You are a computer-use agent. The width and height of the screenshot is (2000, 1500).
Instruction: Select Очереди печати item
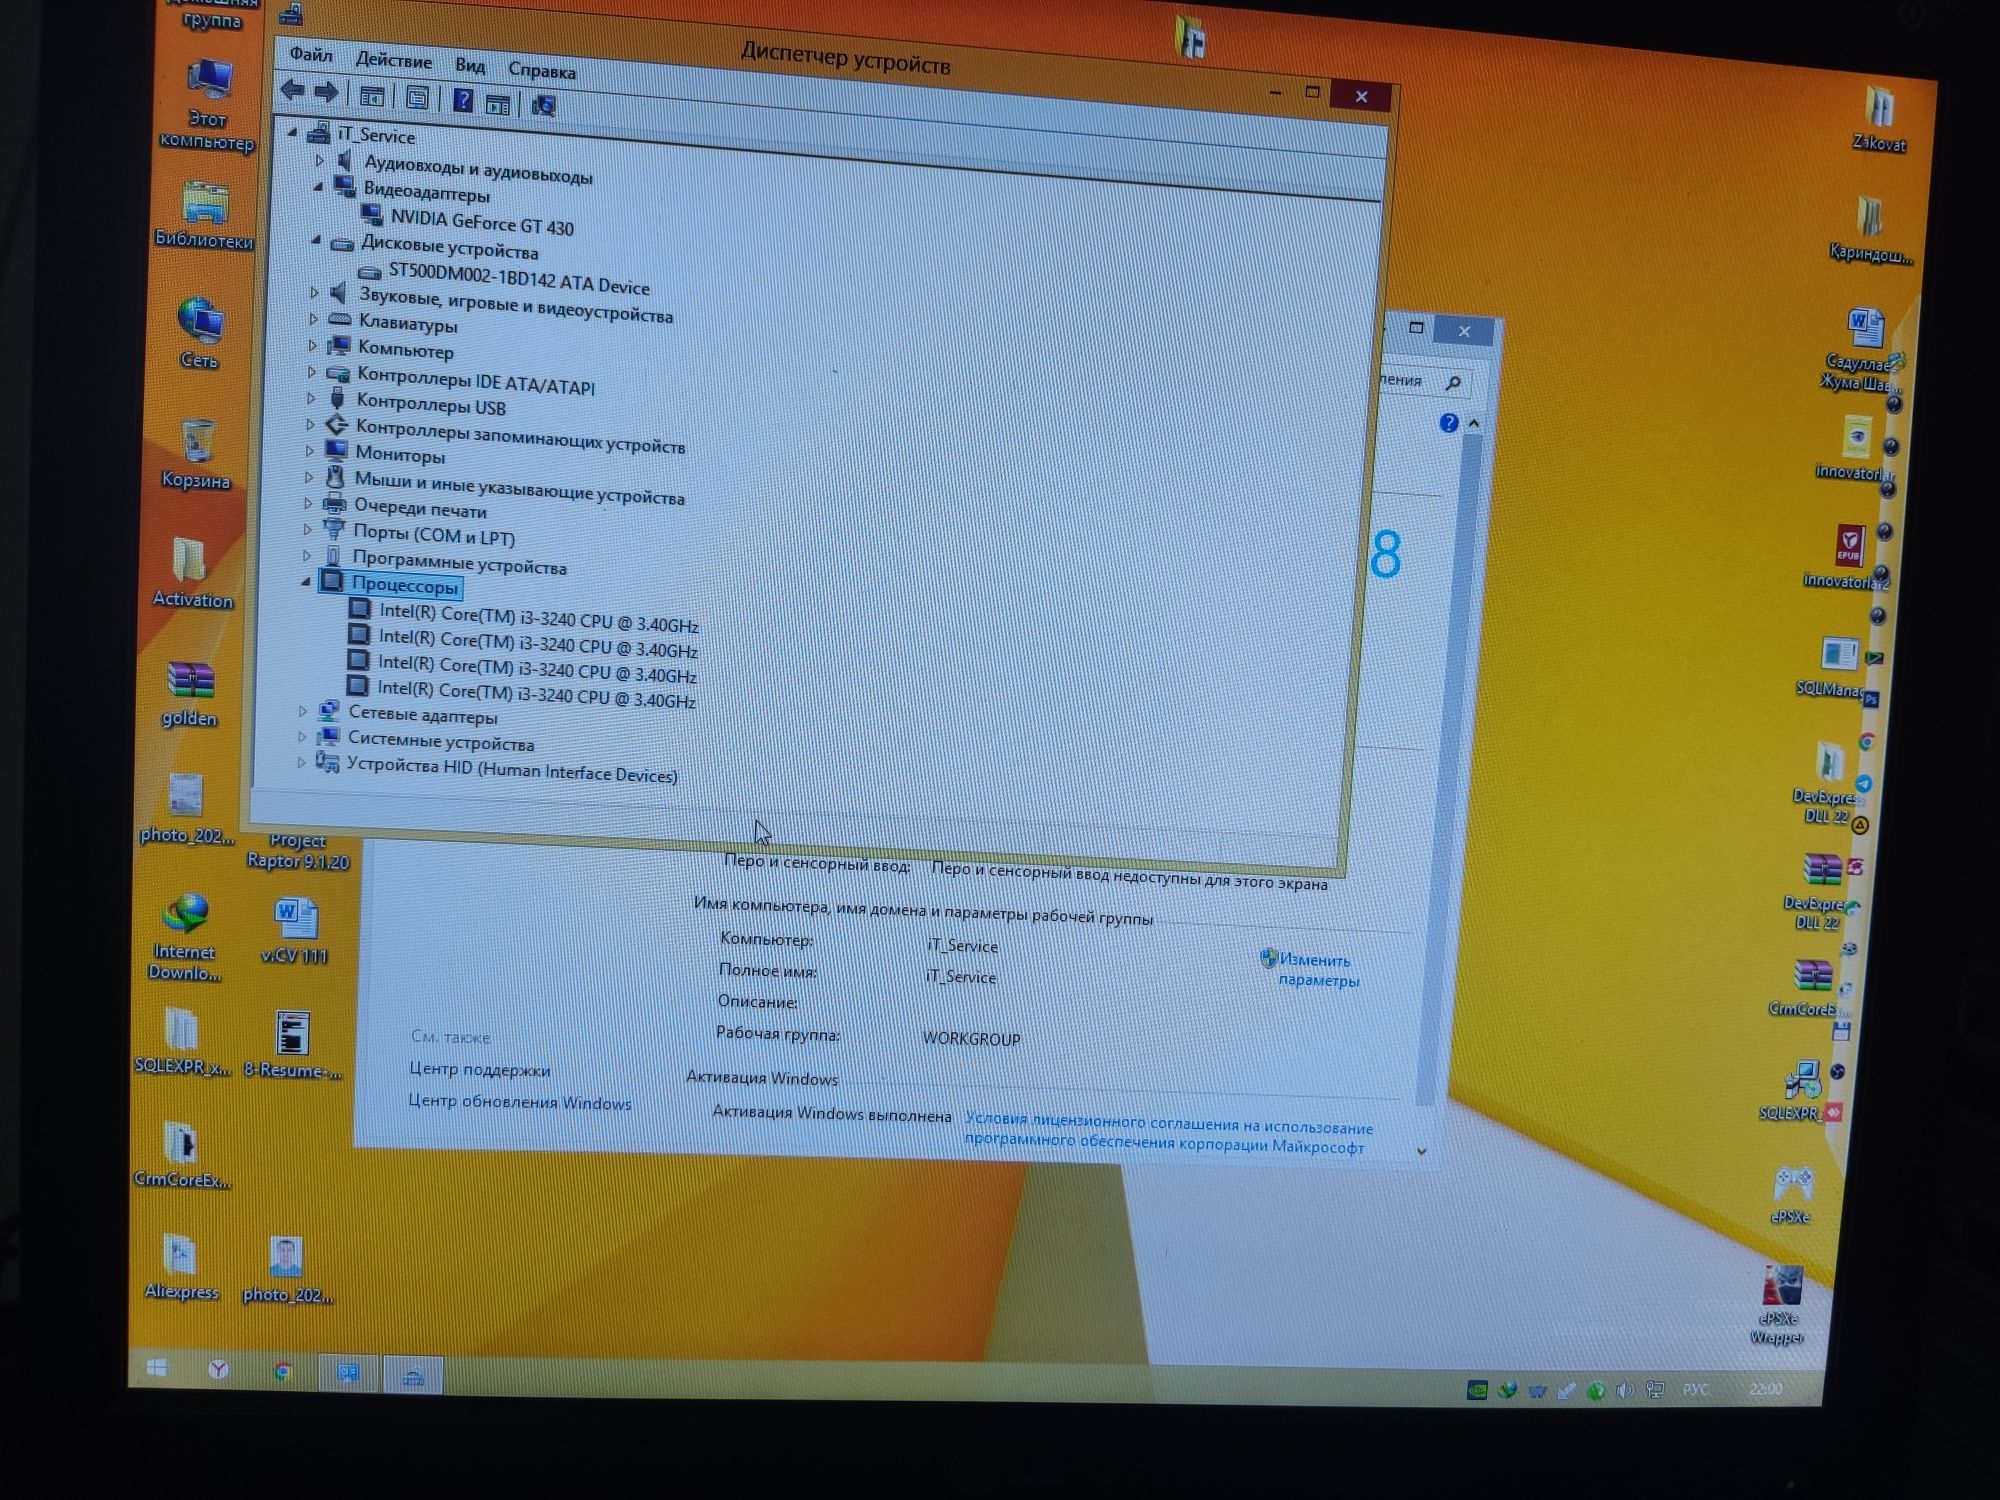420,508
